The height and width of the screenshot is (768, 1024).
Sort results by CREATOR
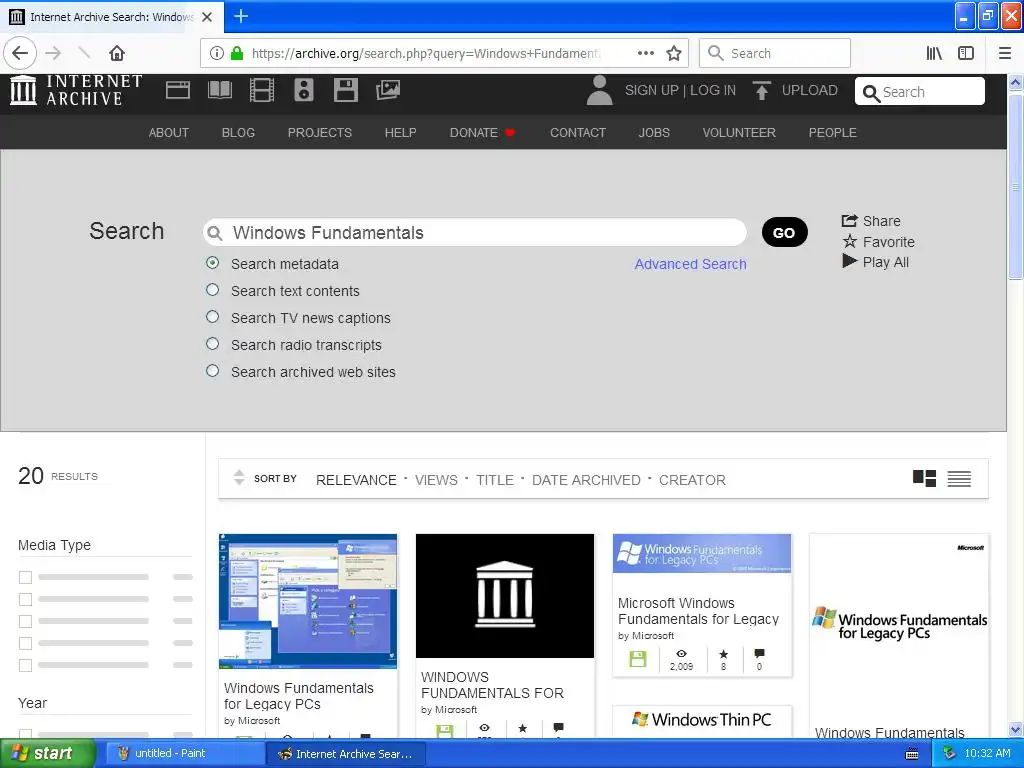[x=692, y=480]
